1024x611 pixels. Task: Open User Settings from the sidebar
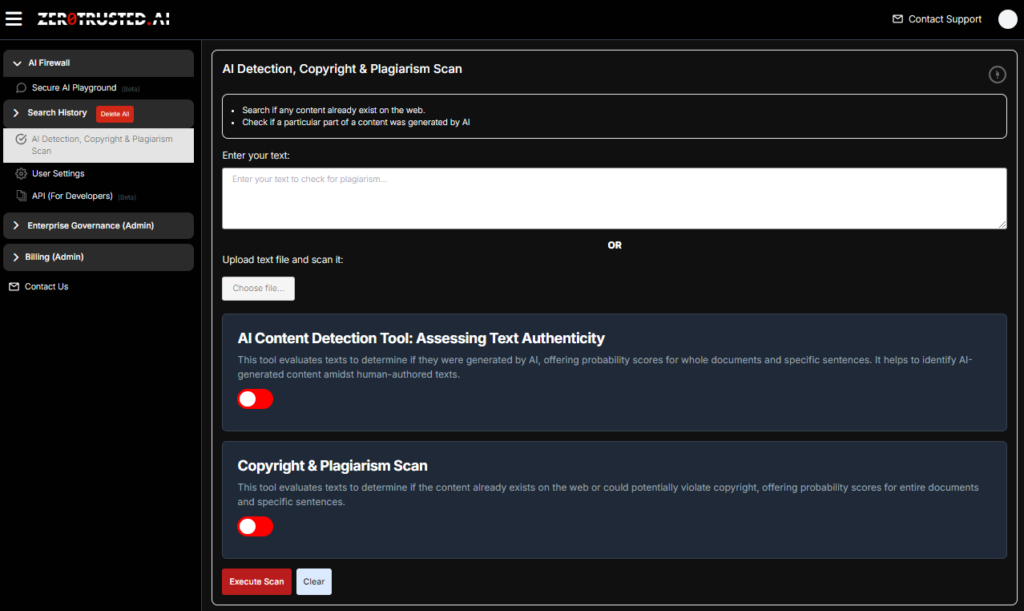58,174
